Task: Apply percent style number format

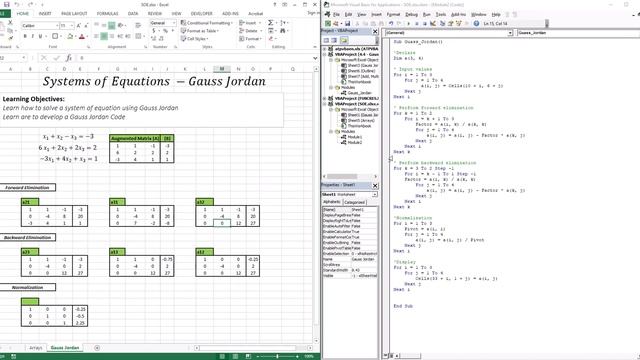Action: tap(165, 31)
